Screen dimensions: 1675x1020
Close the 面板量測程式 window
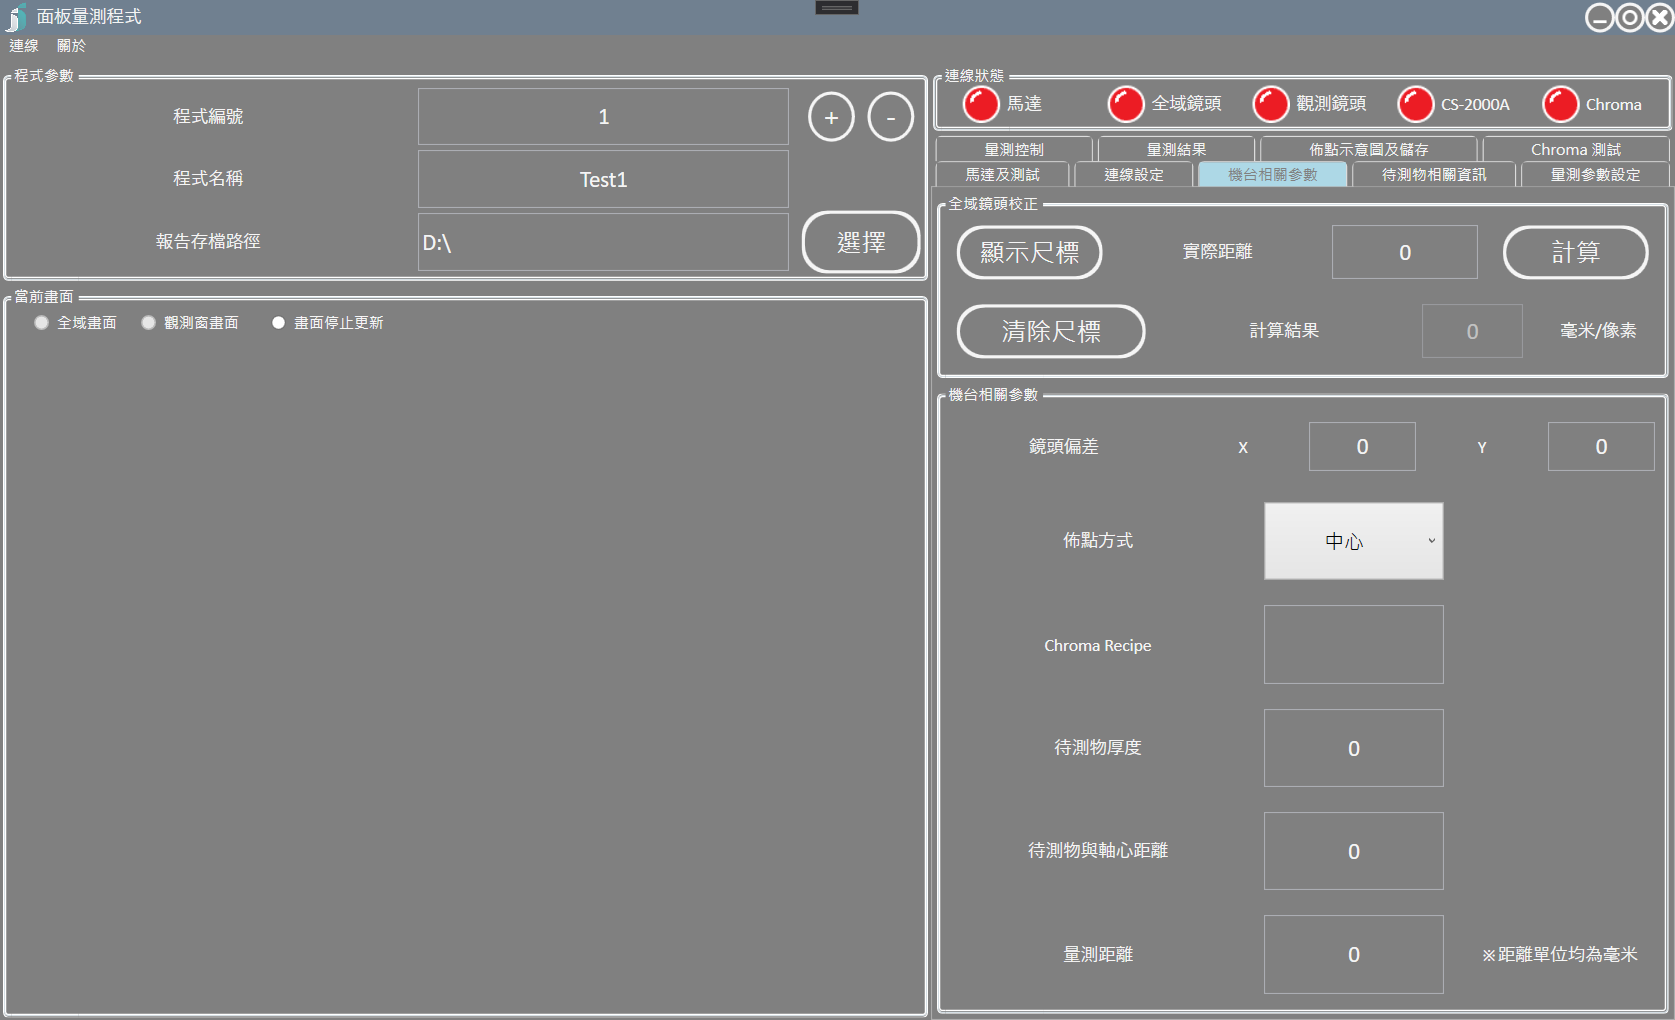pos(1660,17)
